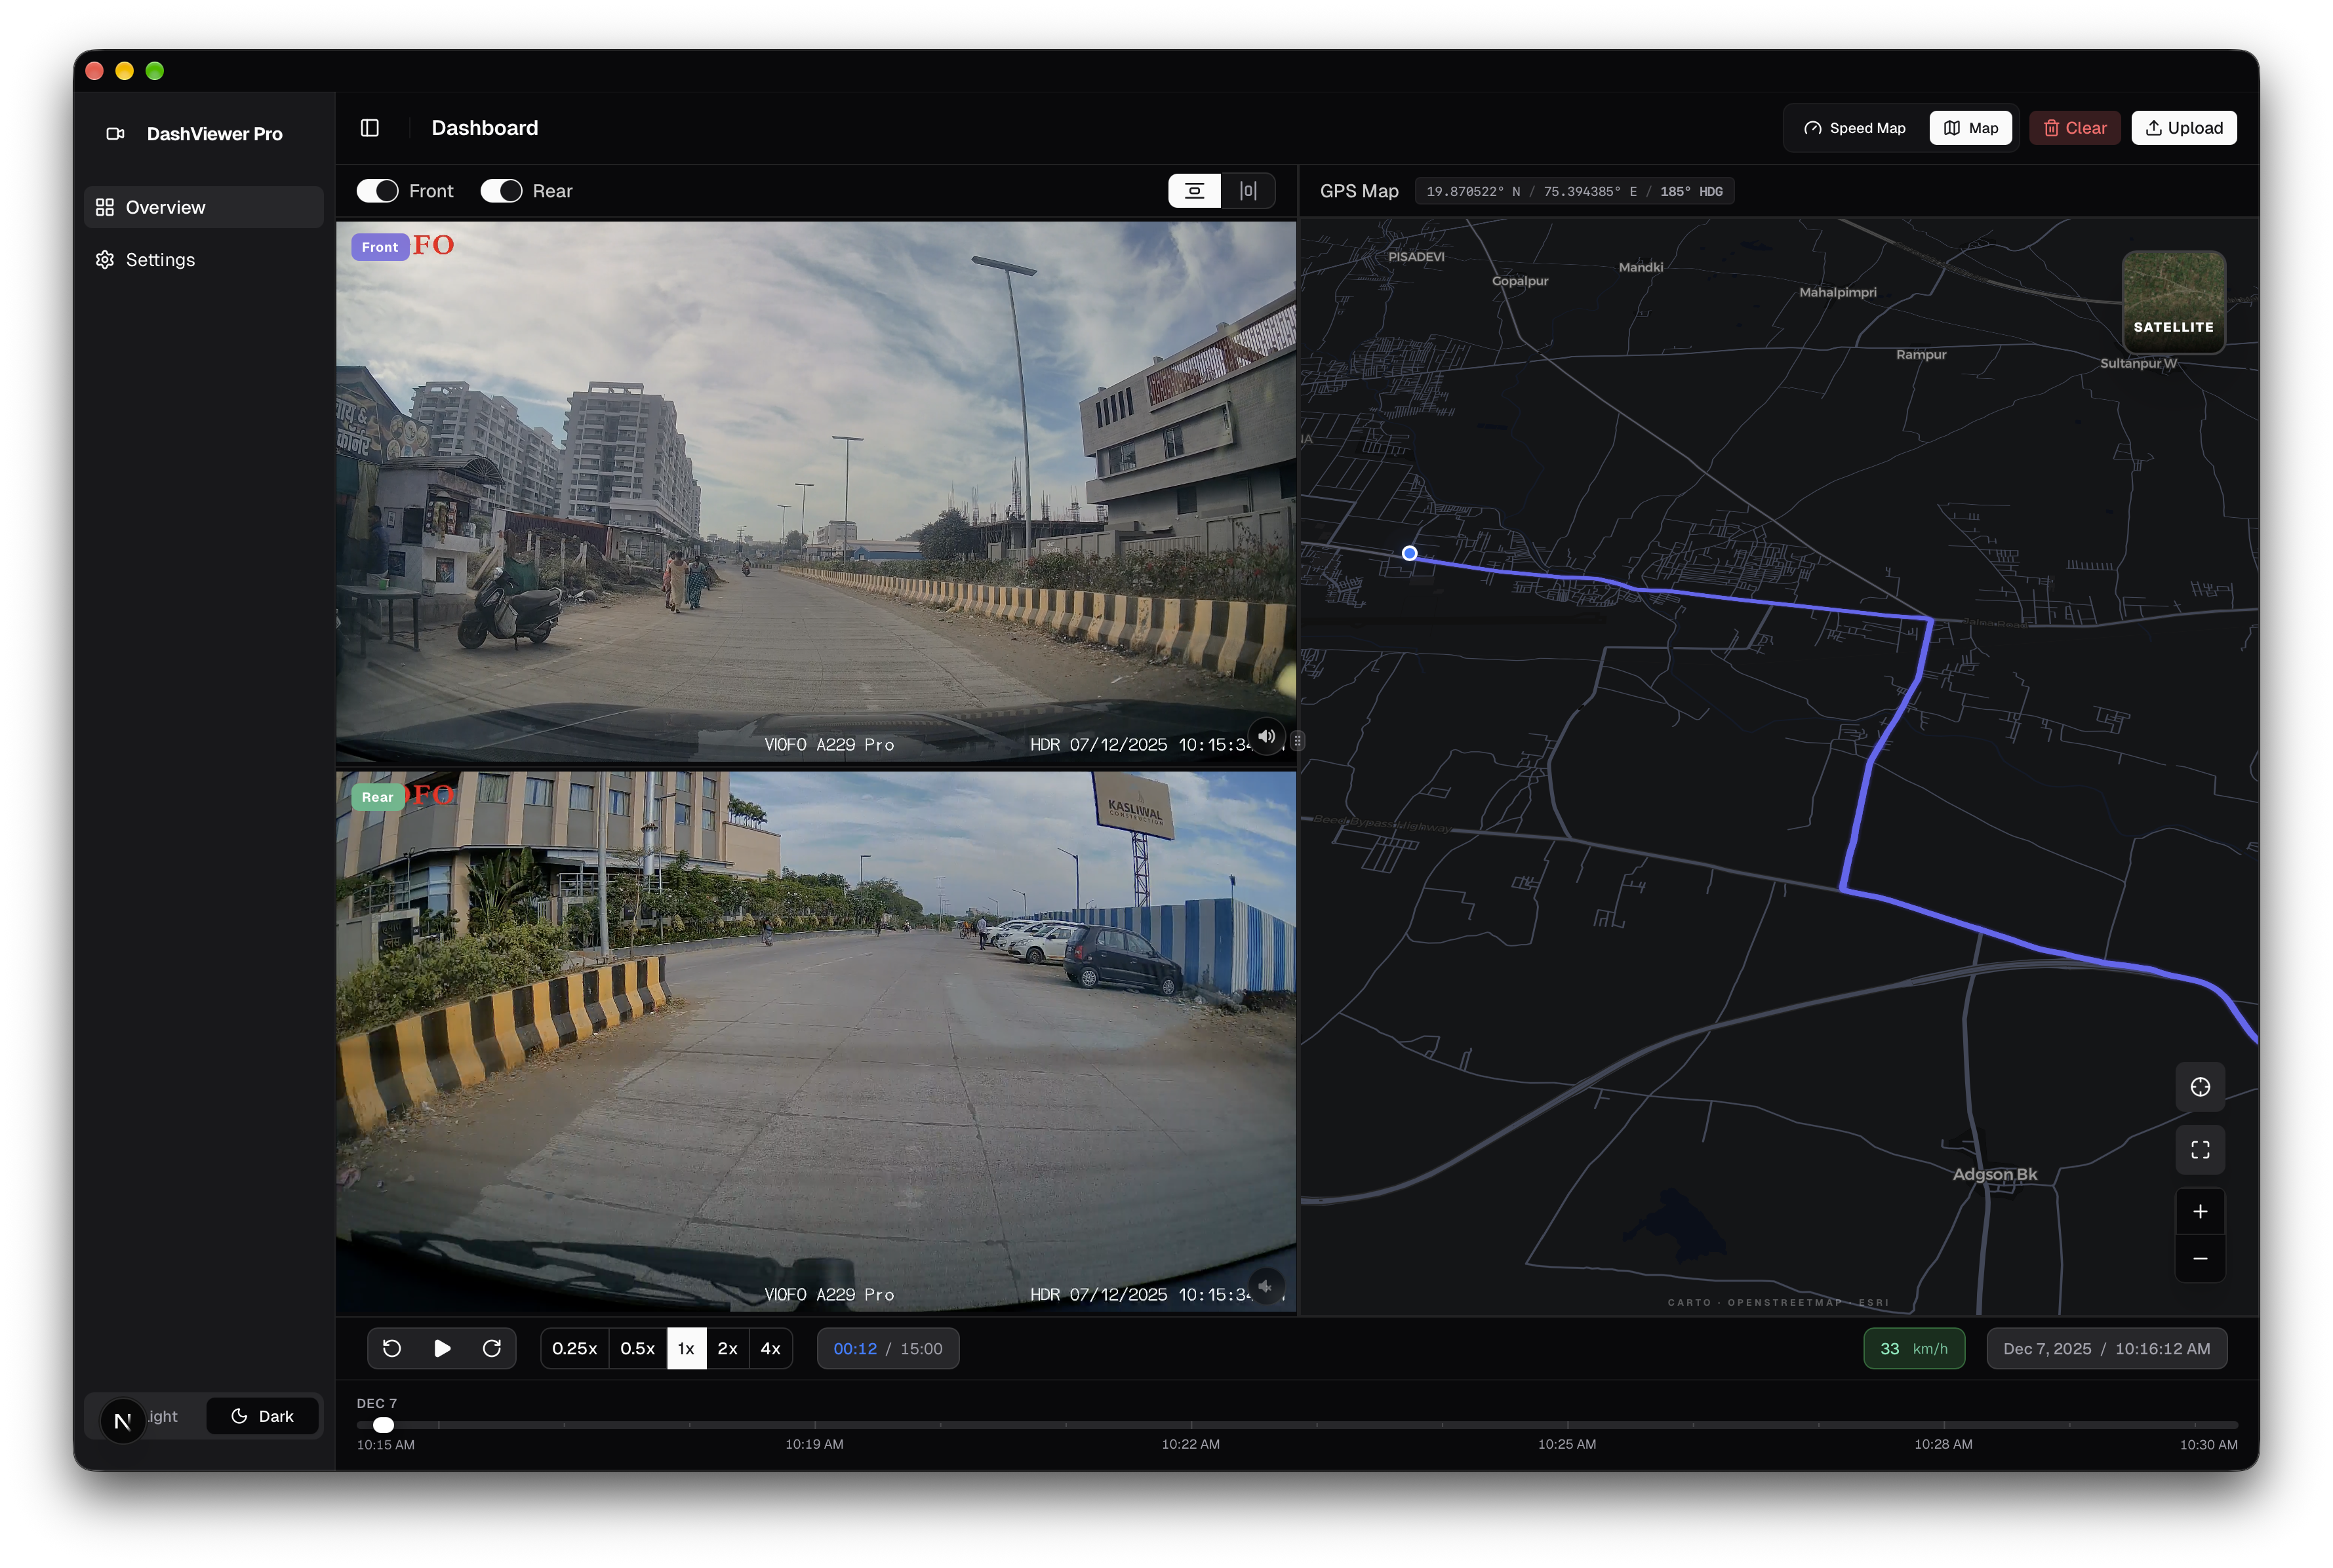The width and height of the screenshot is (2333, 1568).
Task: Switch to Speed Map view
Action: (x=1855, y=128)
